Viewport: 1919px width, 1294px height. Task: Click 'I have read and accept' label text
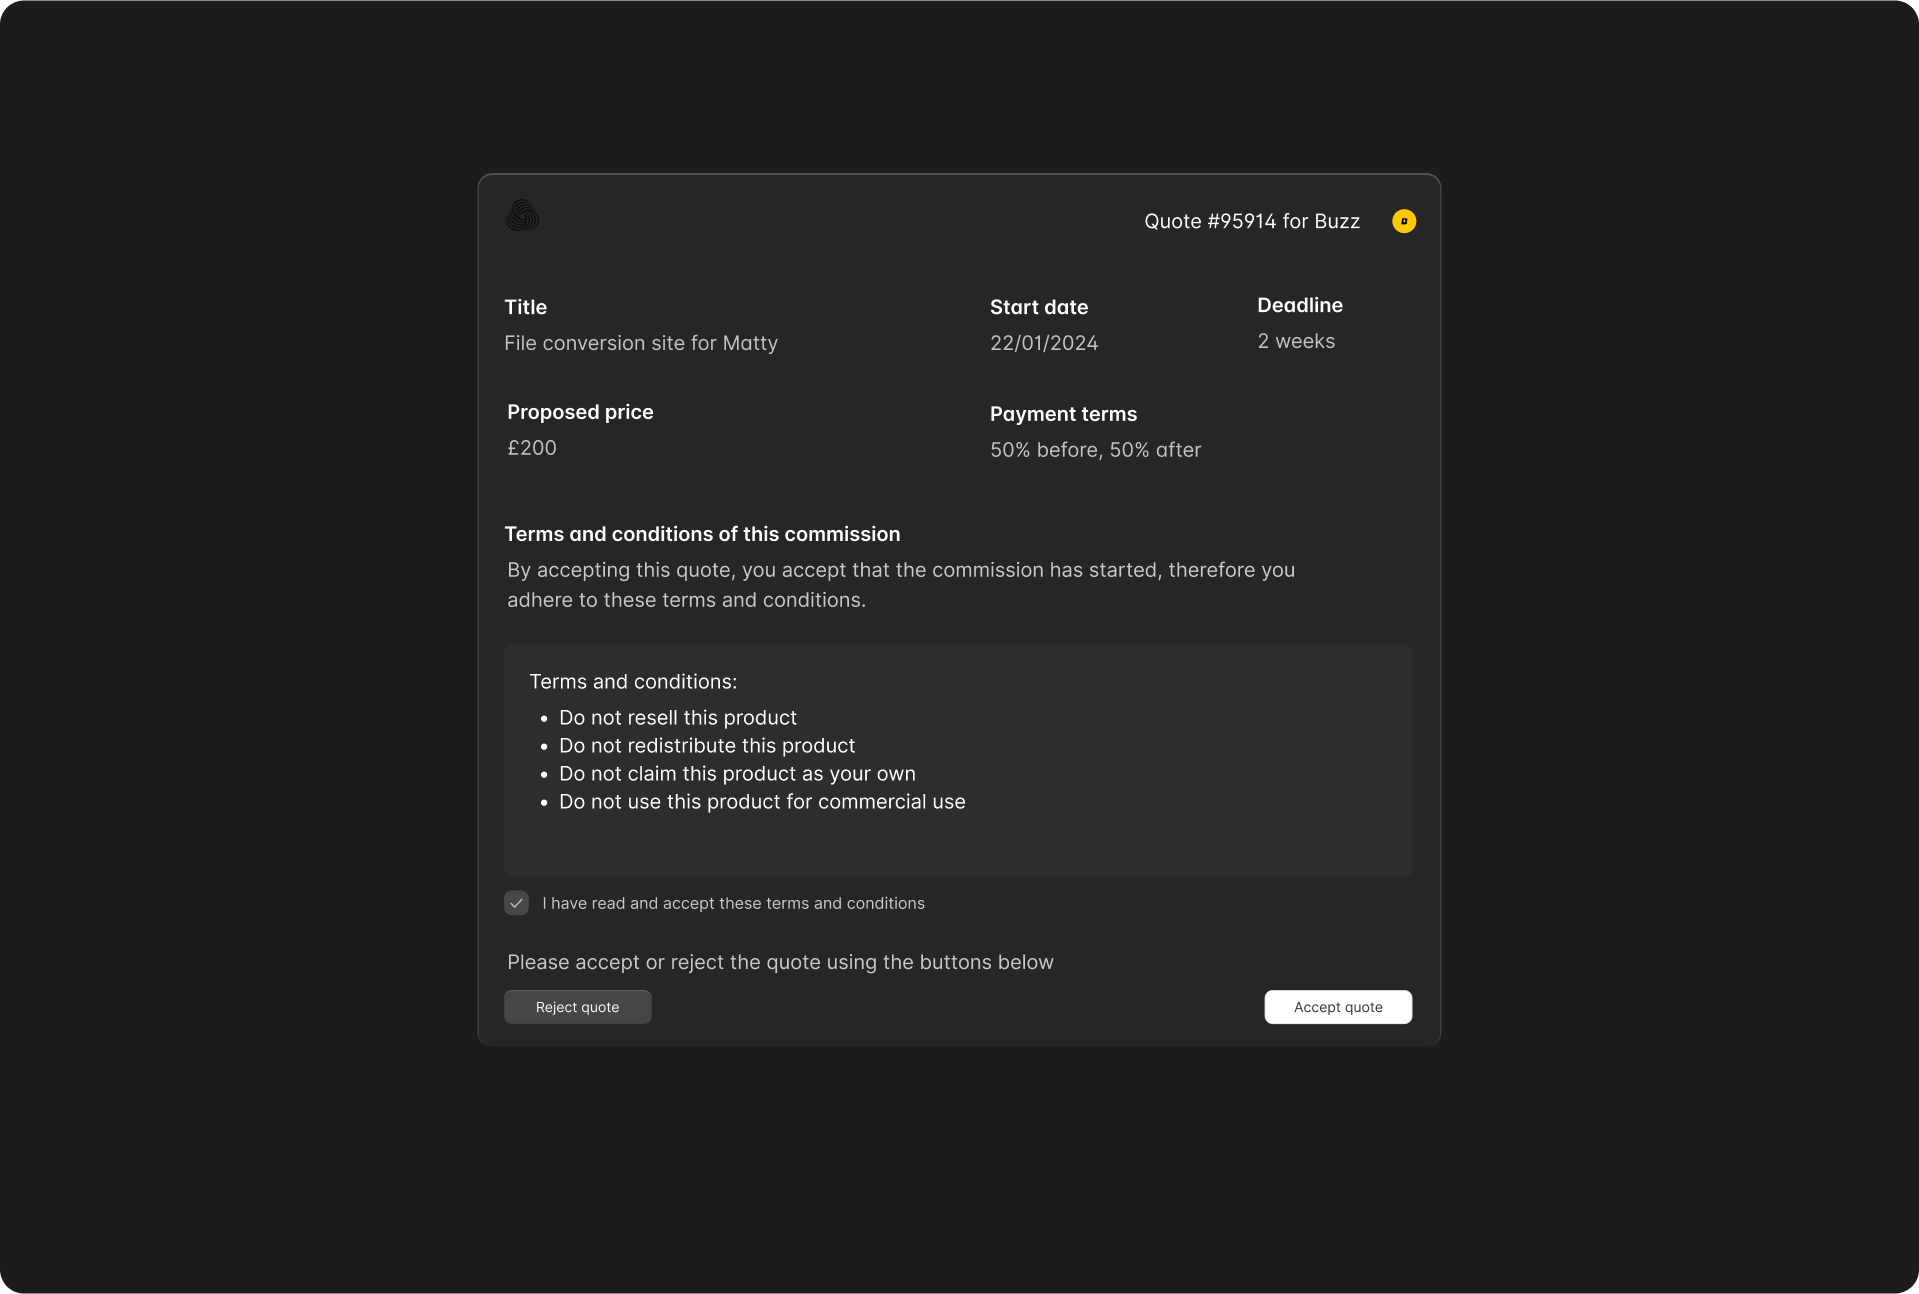point(733,903)
